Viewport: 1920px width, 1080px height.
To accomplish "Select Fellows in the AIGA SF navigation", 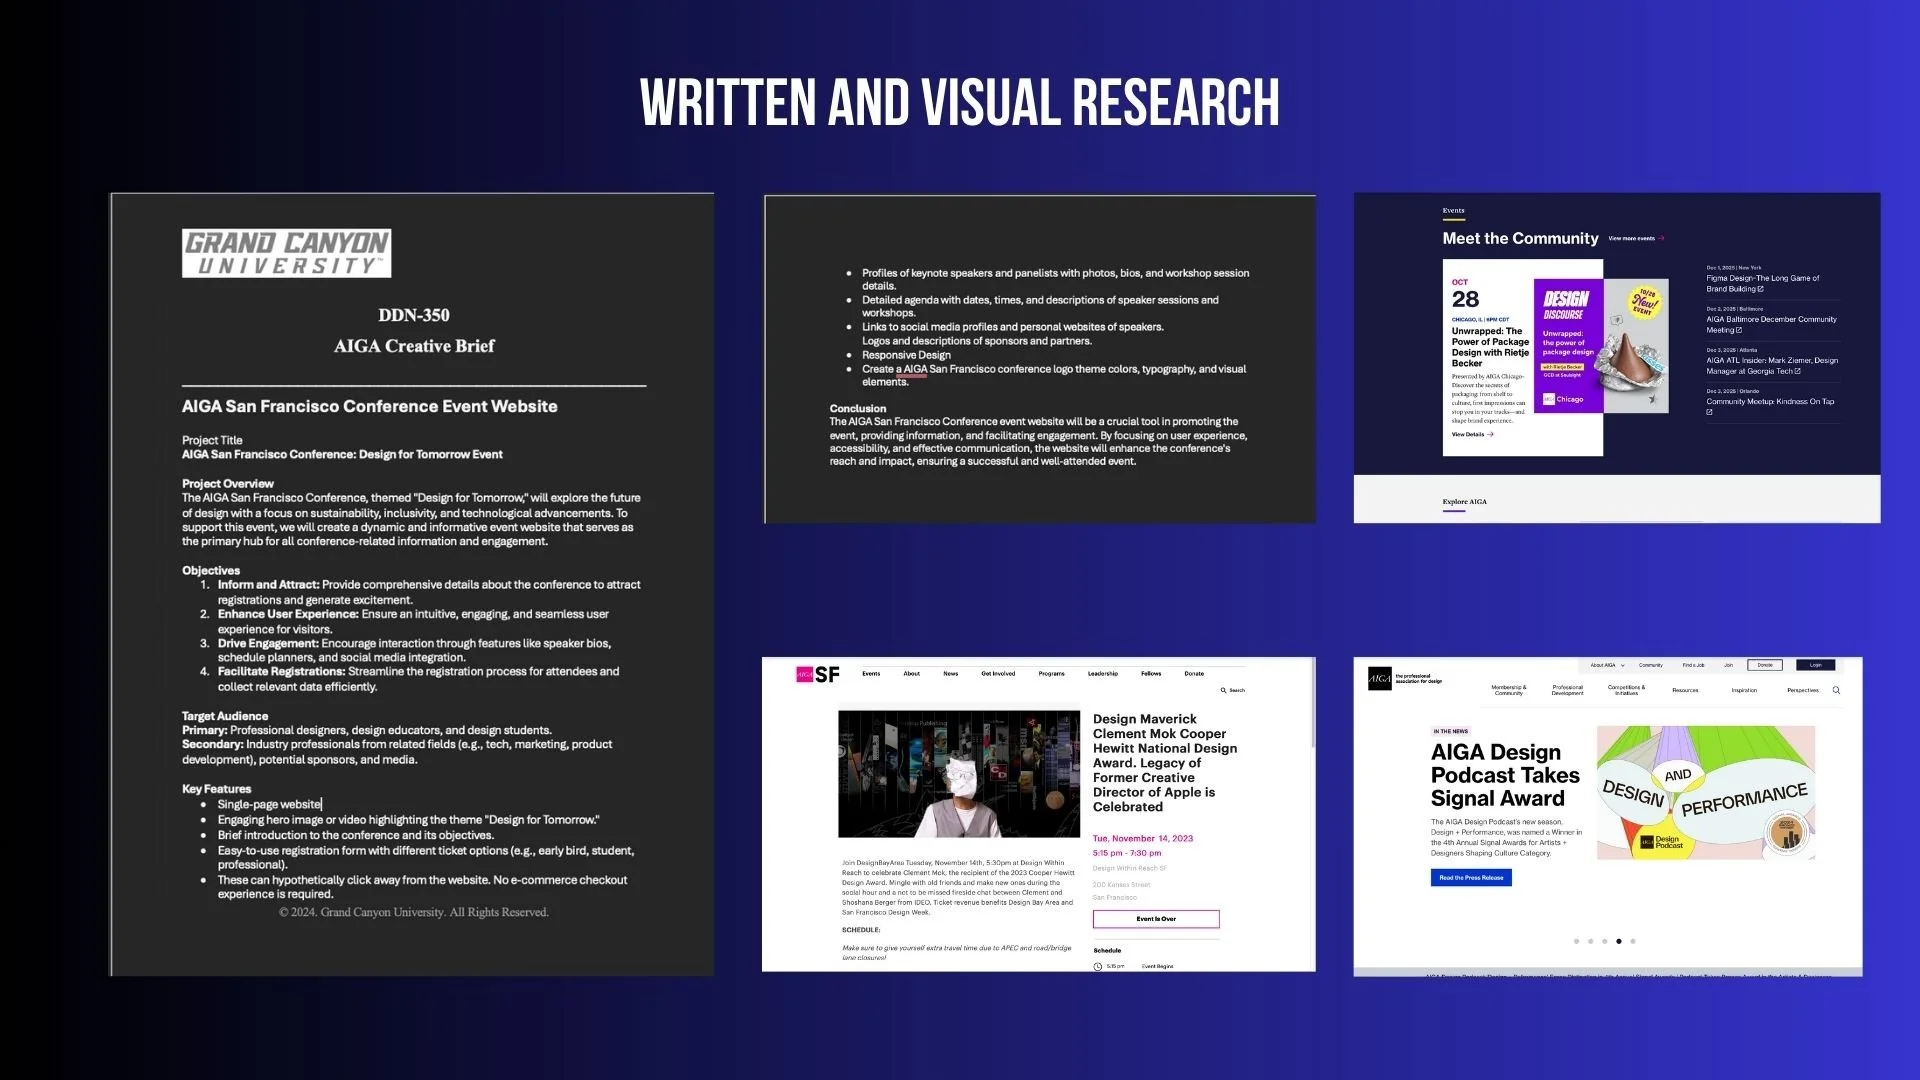I will click(x=1151, y=673).
